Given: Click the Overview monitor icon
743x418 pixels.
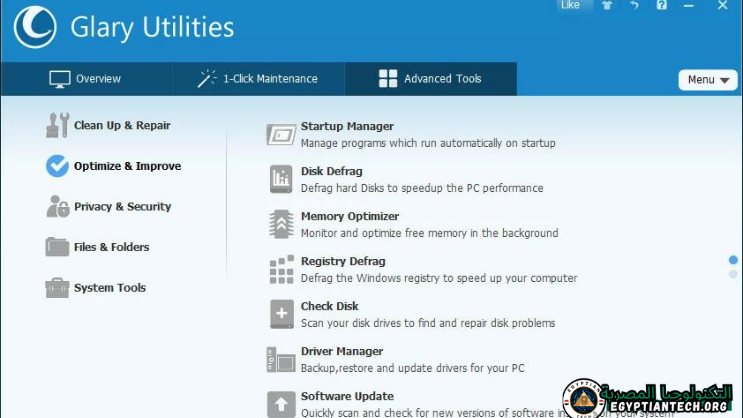Looking at the screenshot, I should tap(60, 79).
